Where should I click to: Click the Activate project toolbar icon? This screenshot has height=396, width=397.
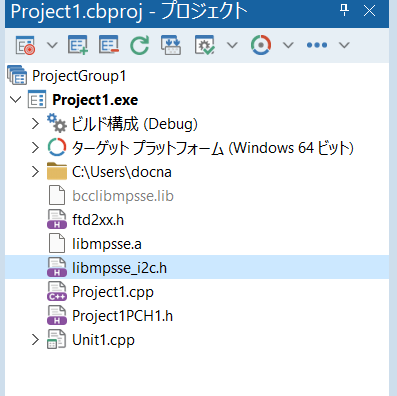click(x=25, y=45)
